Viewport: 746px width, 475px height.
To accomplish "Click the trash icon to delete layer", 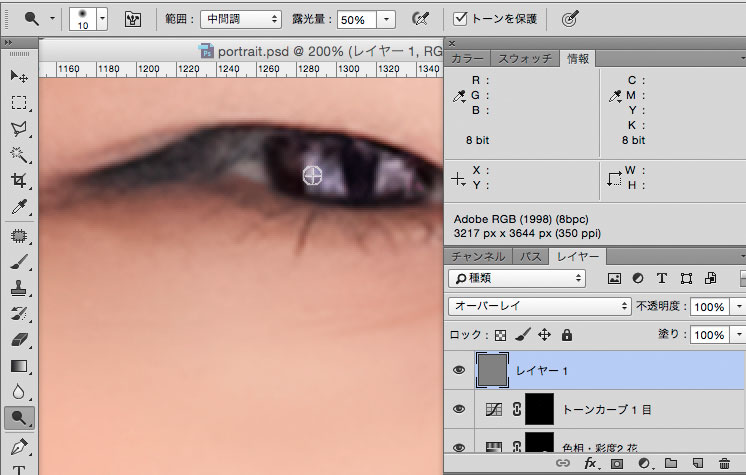I will click(725, 463).
